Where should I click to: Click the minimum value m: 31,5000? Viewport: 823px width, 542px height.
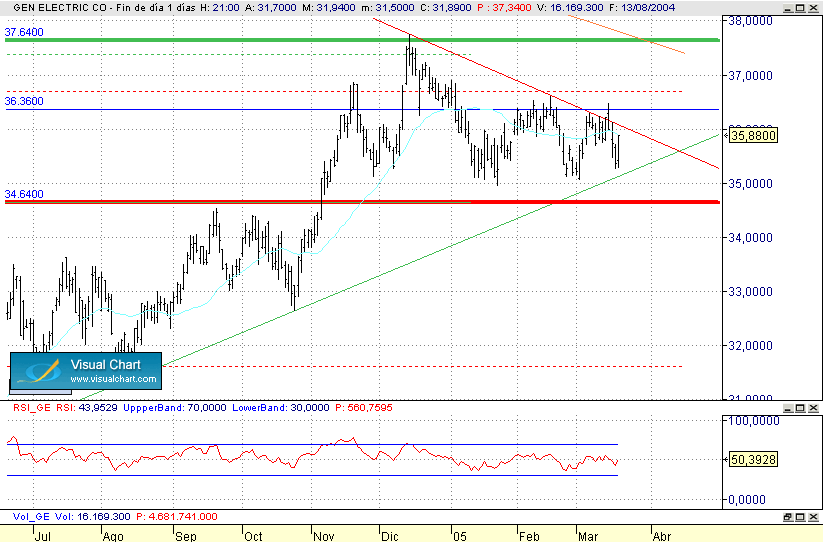387,8
